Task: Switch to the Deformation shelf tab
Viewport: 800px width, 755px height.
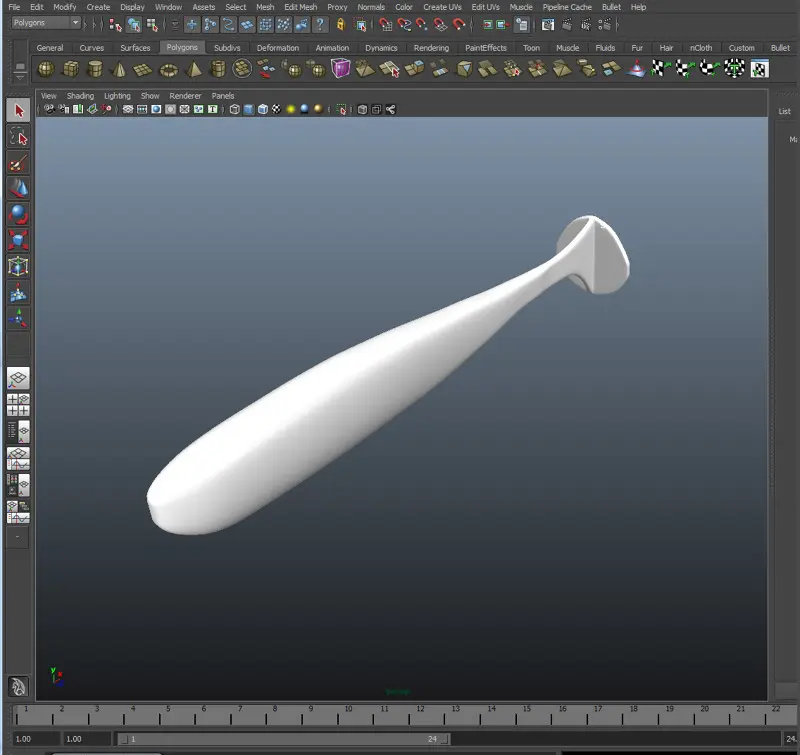Action: (278, 48)
